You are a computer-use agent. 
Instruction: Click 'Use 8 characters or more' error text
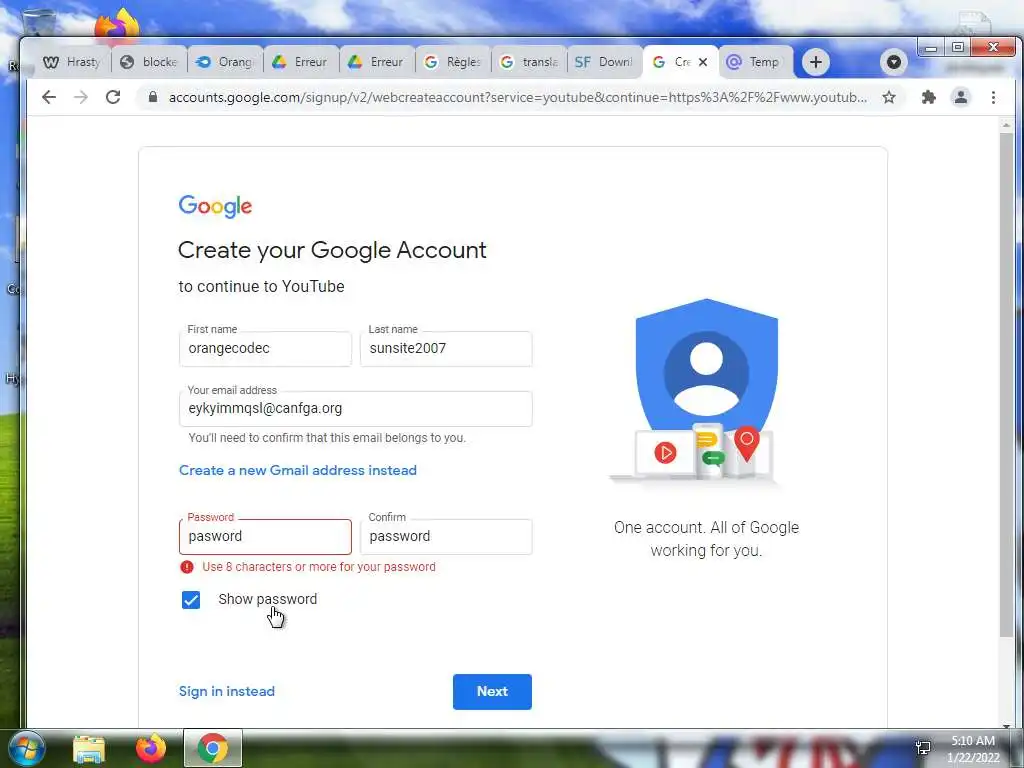click(x=319, y=567)
